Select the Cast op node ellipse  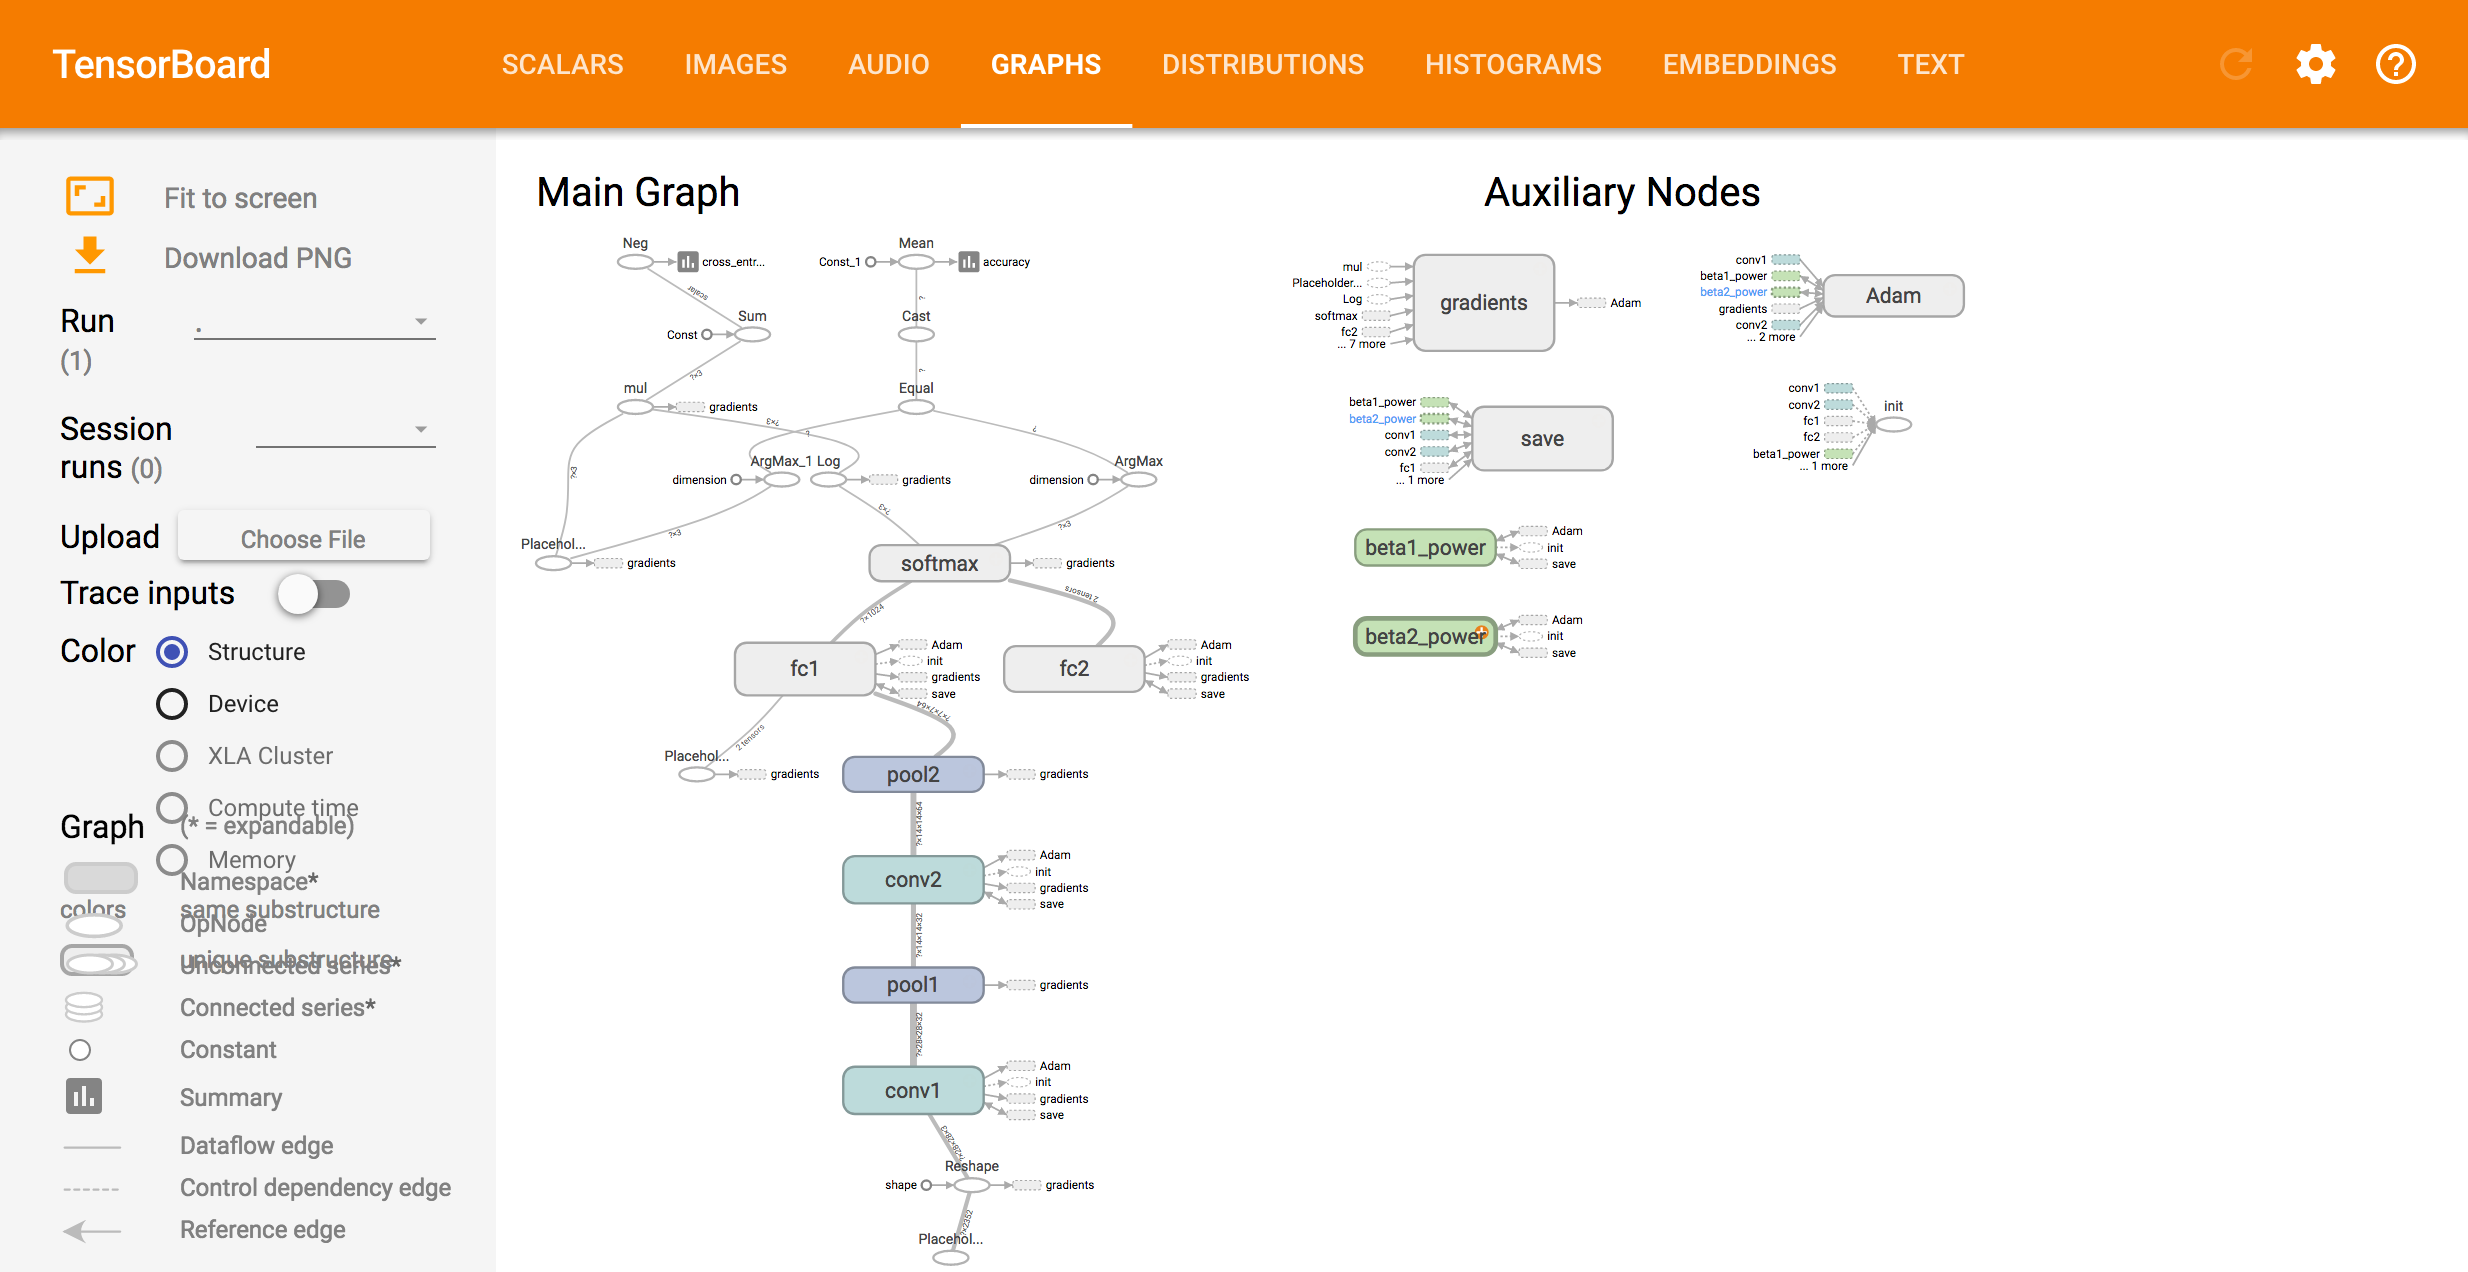tap(916, 335)
